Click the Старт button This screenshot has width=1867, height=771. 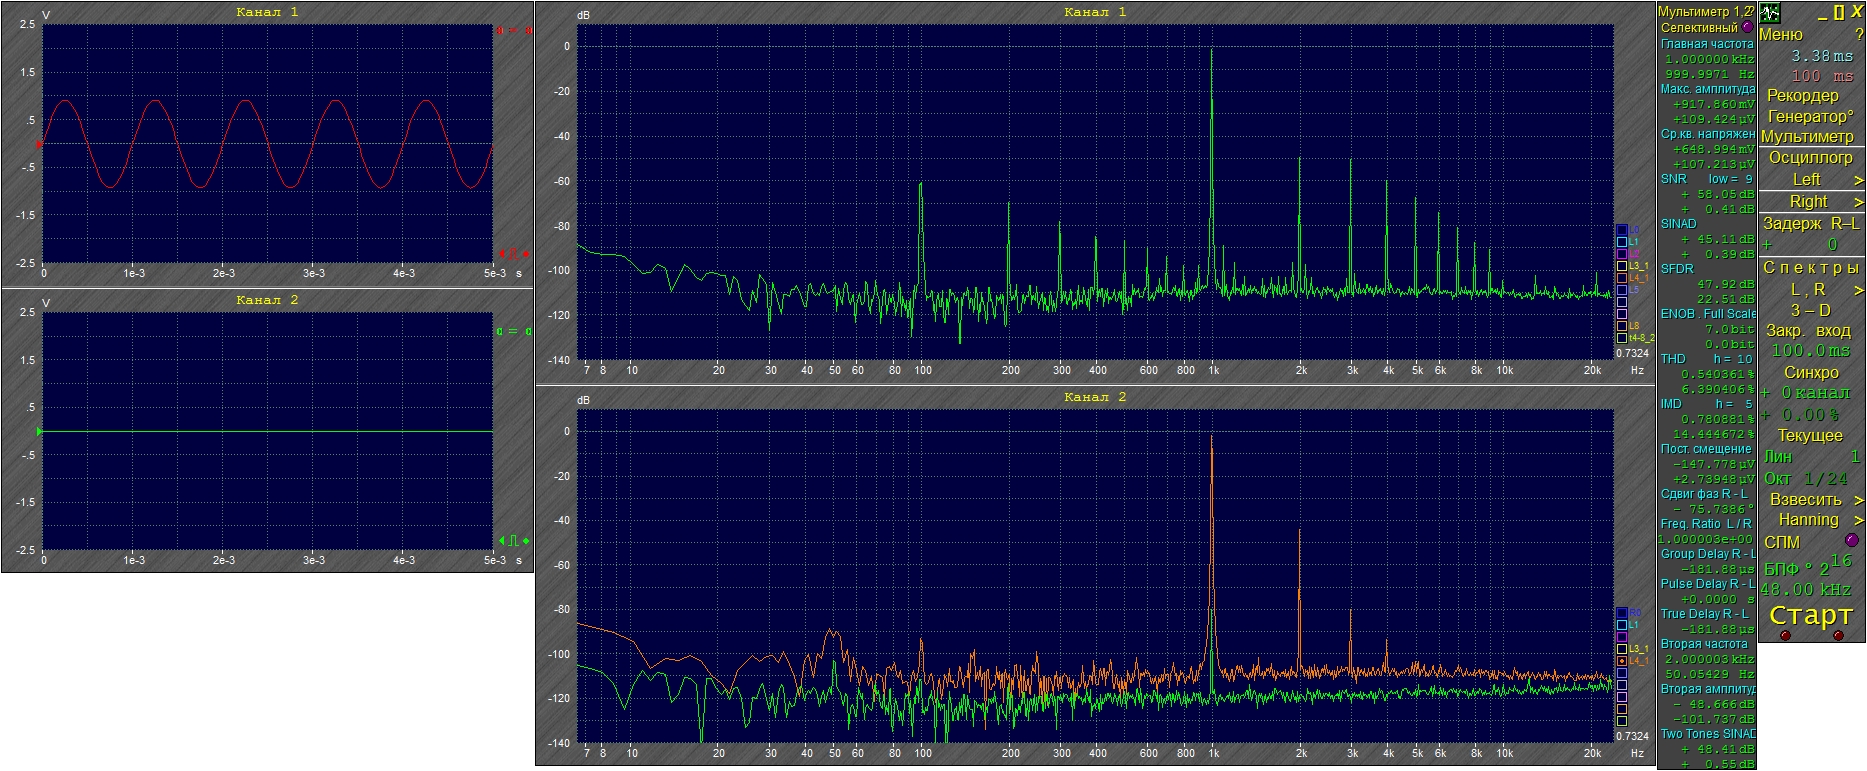tap(1811, 615)
